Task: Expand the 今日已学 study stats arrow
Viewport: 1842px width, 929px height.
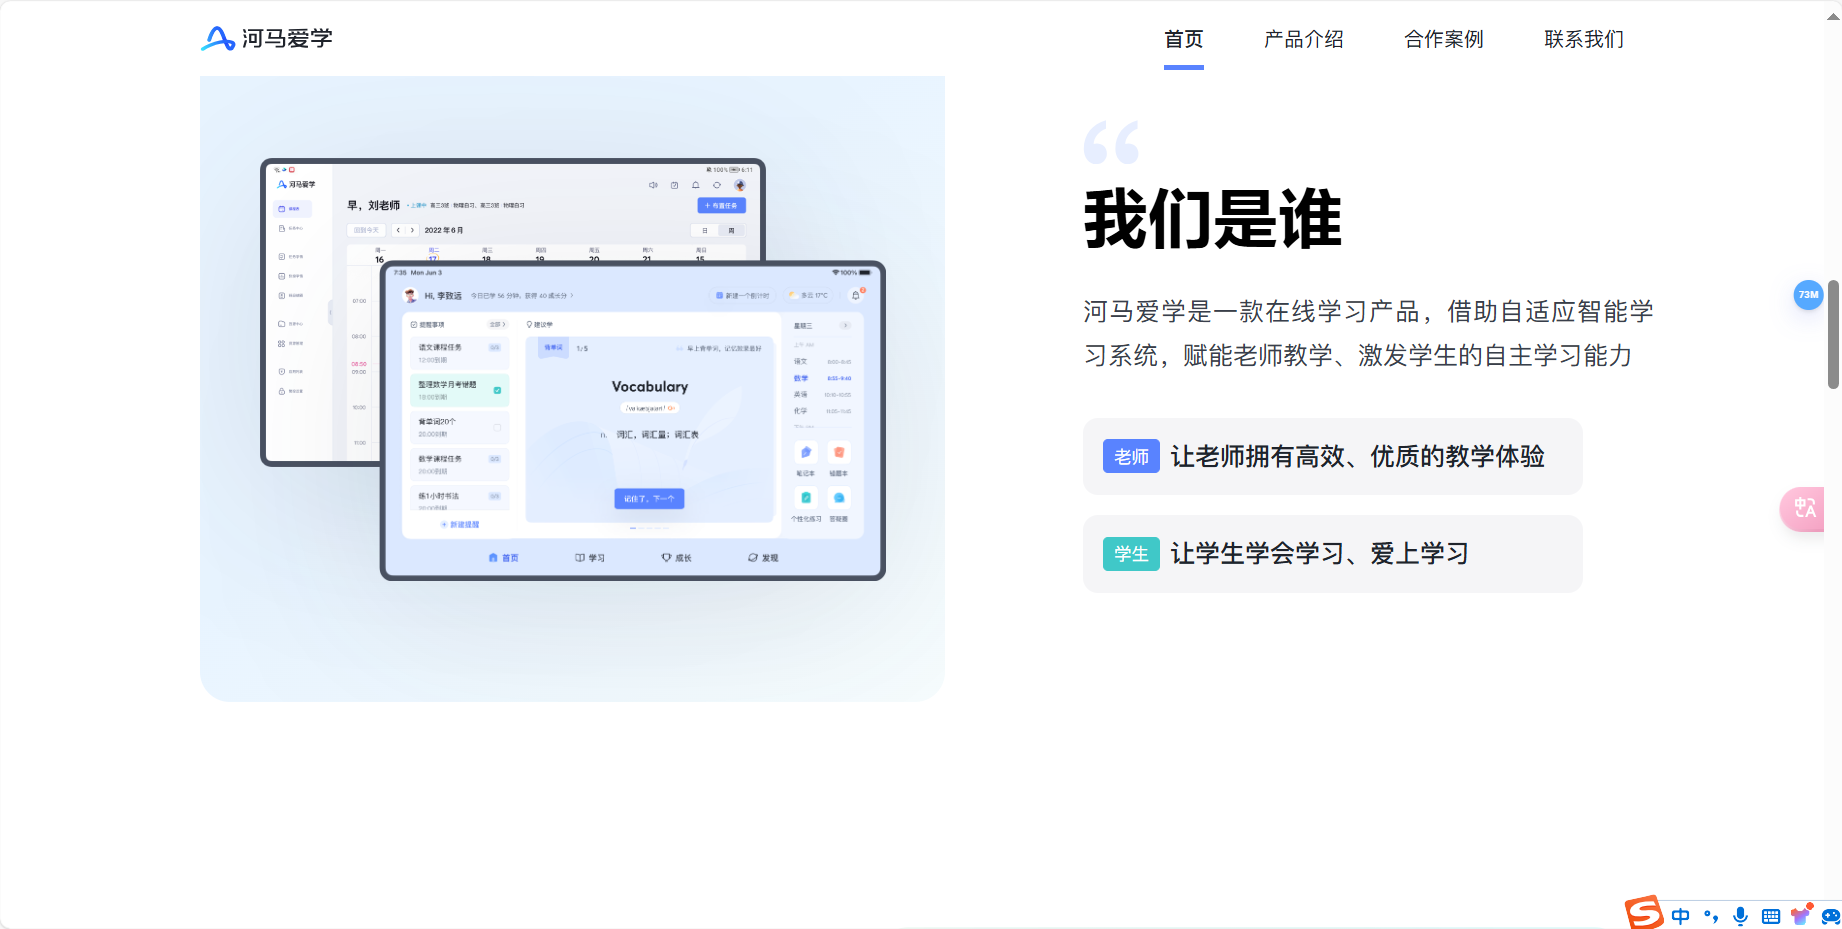Action: coord(572,295)
